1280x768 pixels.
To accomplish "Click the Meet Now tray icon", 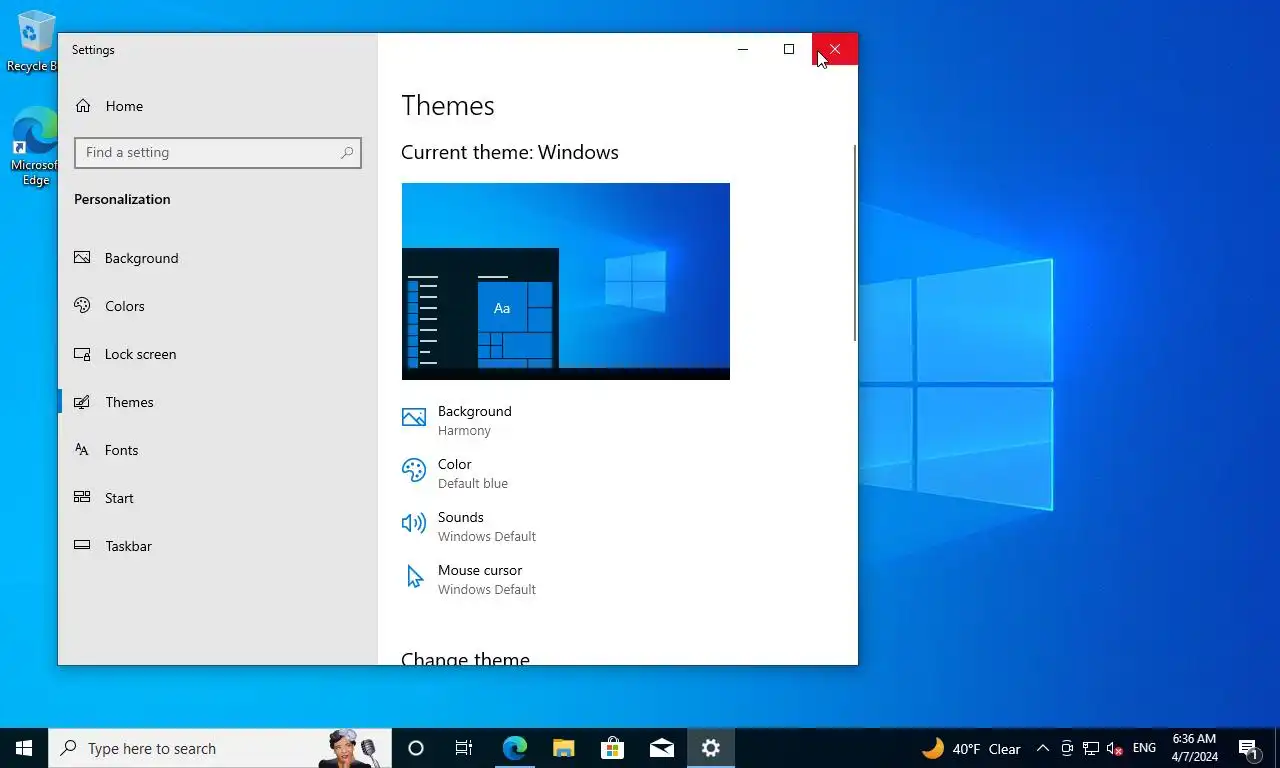I will 1067,748.
